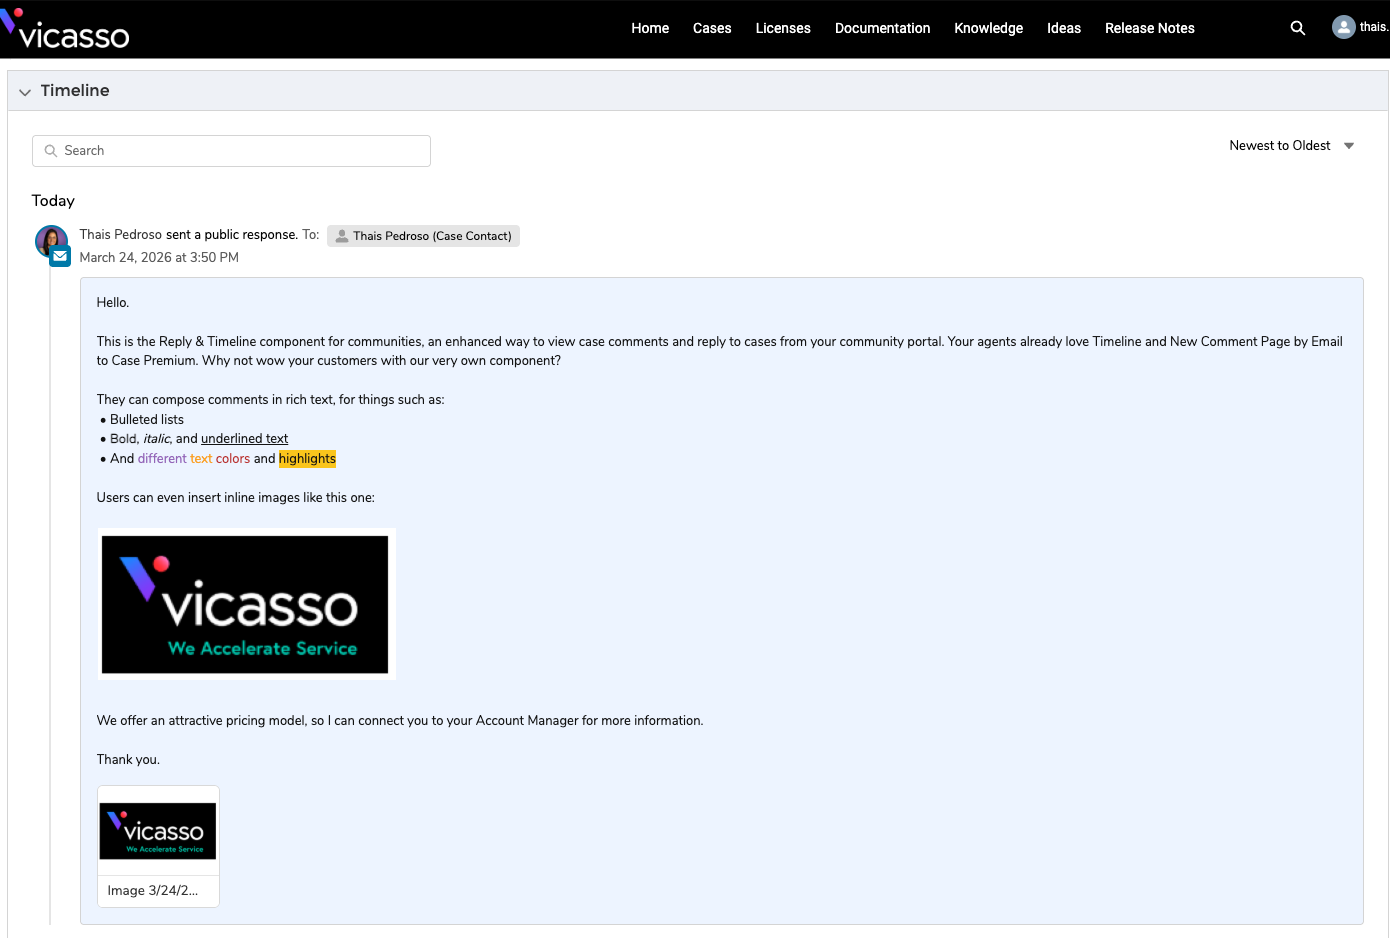This screenshot has width=1390, height=938.
Task: Click the Image 3/24/2... attachment filename
Action: [x=153, y=891]
